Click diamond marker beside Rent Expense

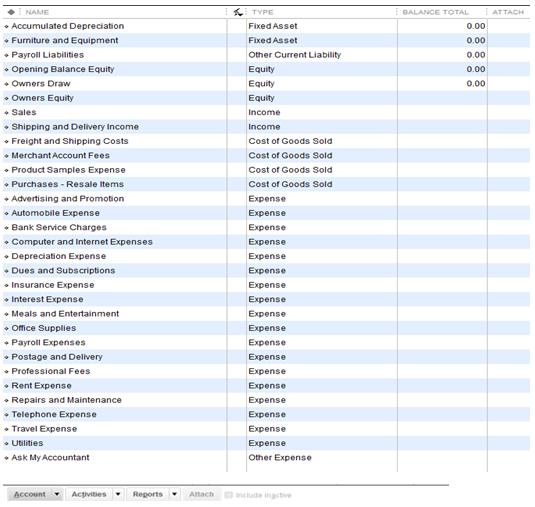pyautogui.click(x=6, y=386)
